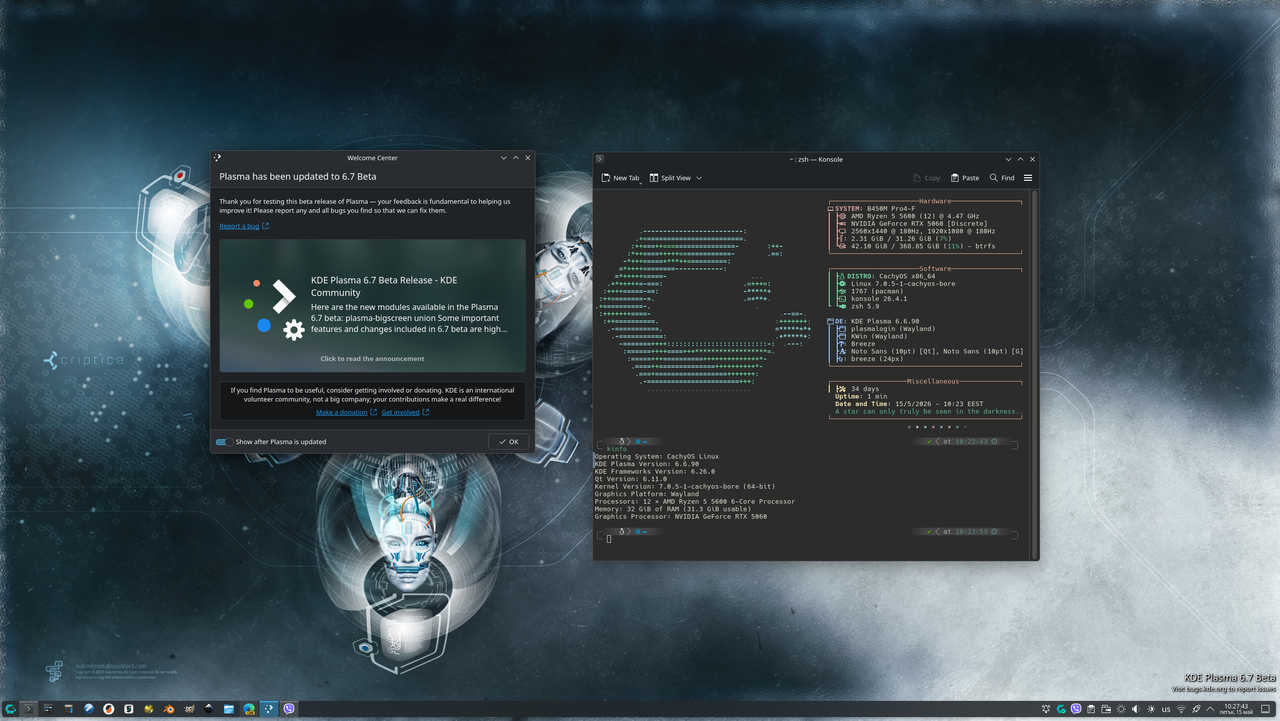The image size is (1280, 721).
Task: Open the volume control in tray
Action: (x=1135, y=709)
